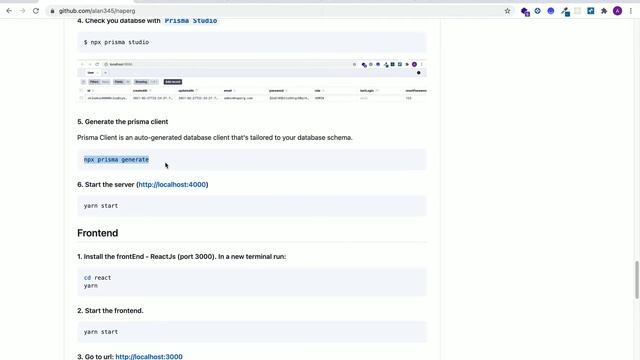Open the dark circular diamond extension icon
Image resolution: width=640 pixels, height=360 pixels.
coord(538,11)
